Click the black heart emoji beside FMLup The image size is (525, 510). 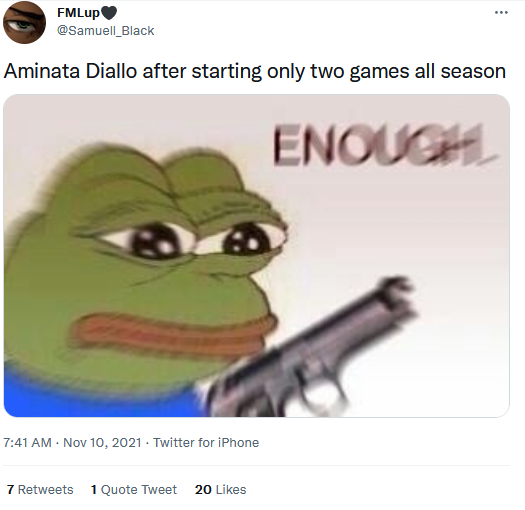click(109, 13)
